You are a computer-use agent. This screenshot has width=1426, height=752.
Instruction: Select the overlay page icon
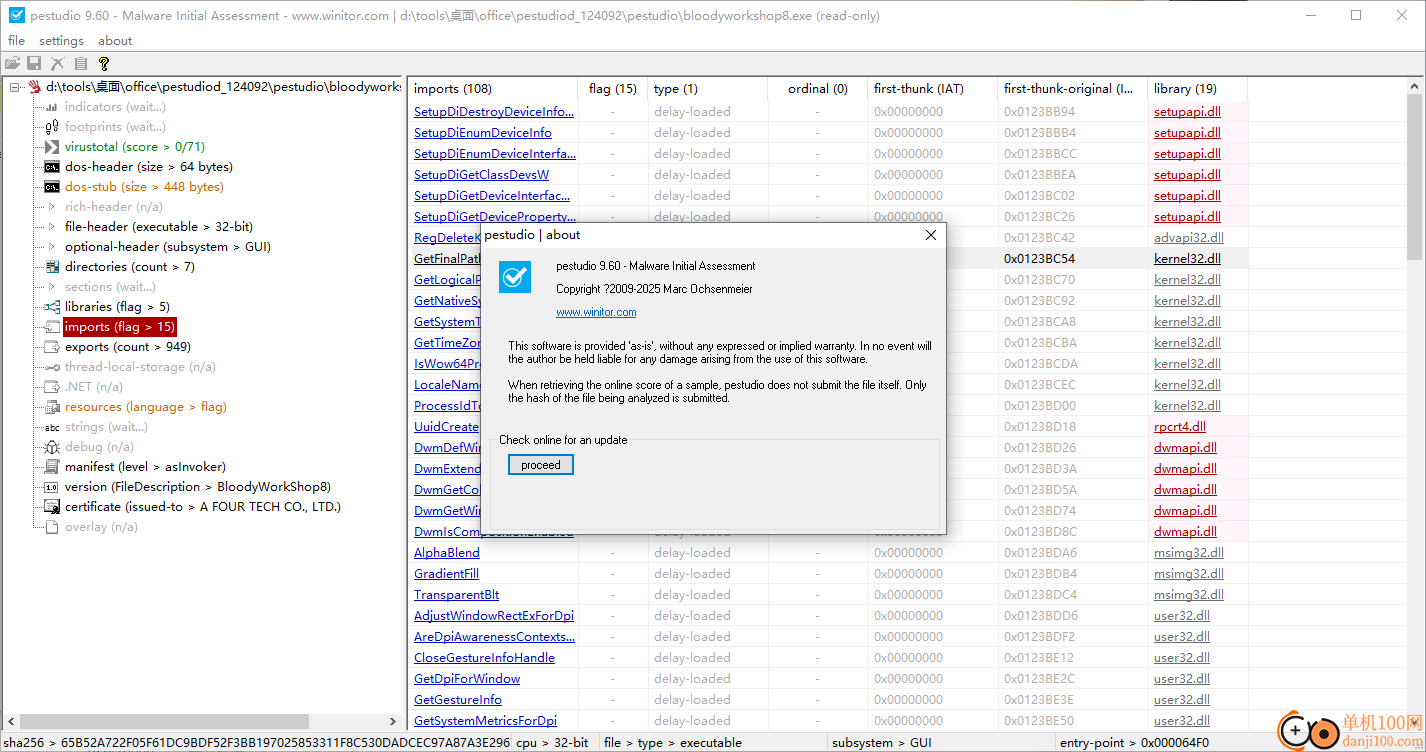[52, 527]
